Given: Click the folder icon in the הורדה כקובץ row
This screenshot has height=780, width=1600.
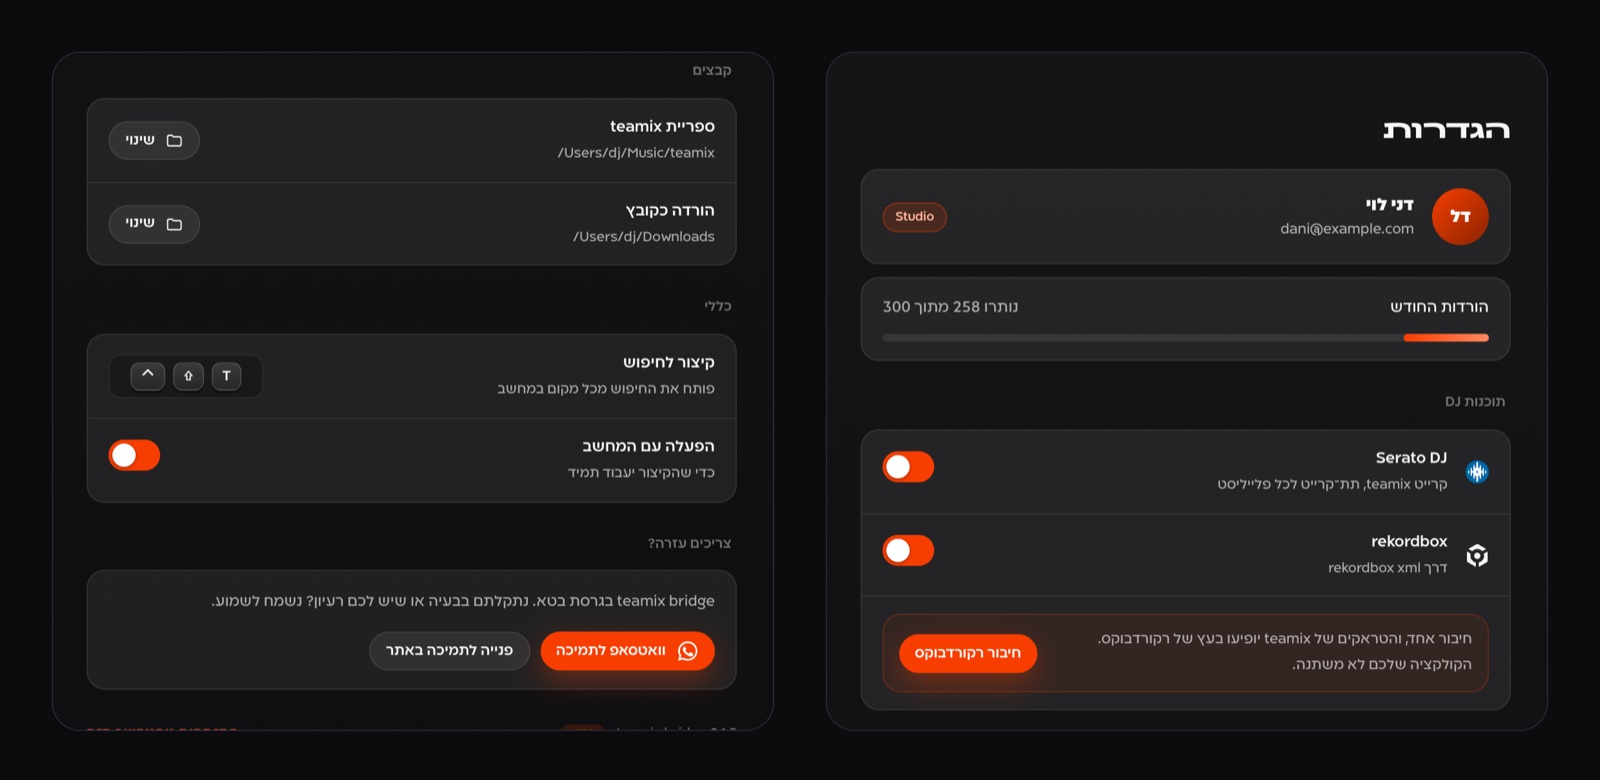Looking at the screenshot, I should [174, 224].
